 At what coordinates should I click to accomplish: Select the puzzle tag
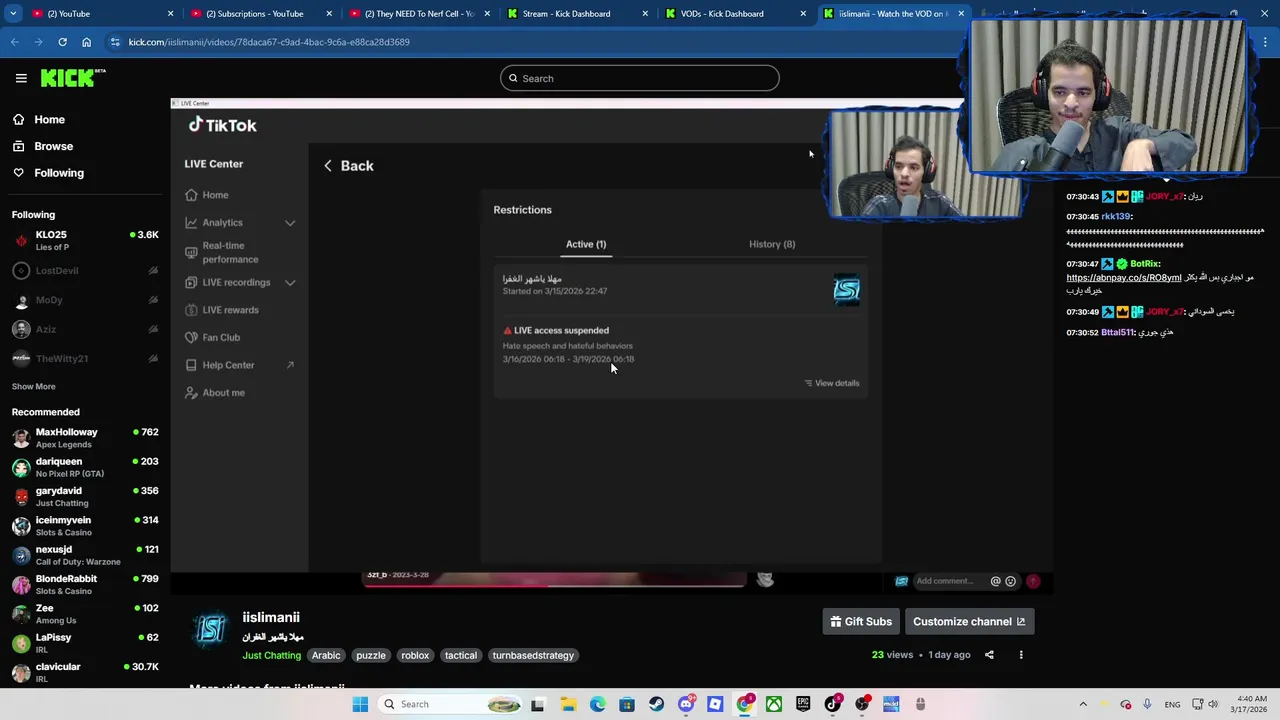371,656
